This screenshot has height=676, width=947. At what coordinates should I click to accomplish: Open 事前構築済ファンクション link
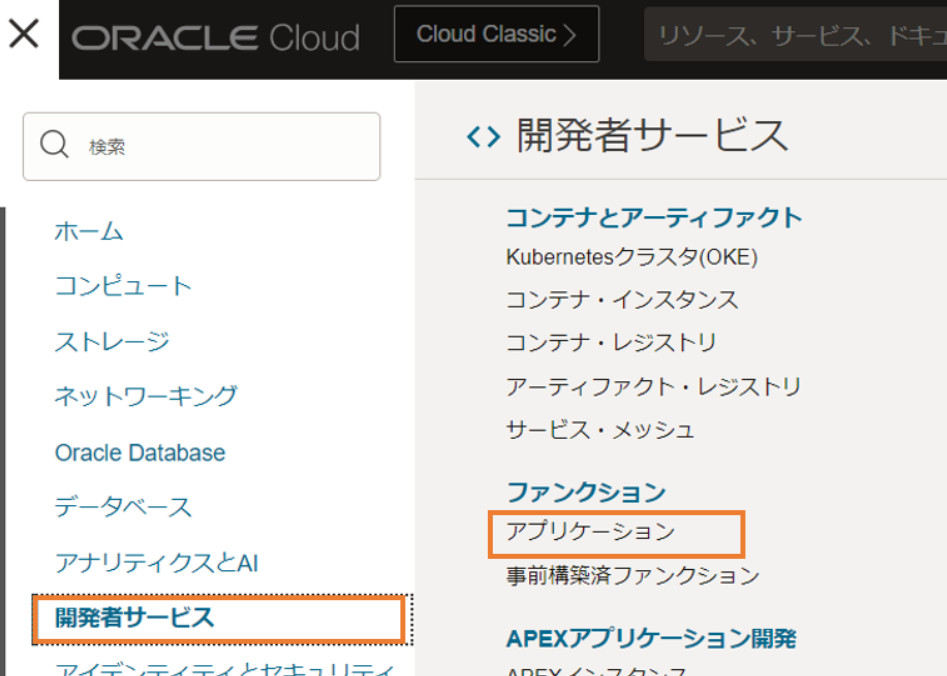pos(632,576)
